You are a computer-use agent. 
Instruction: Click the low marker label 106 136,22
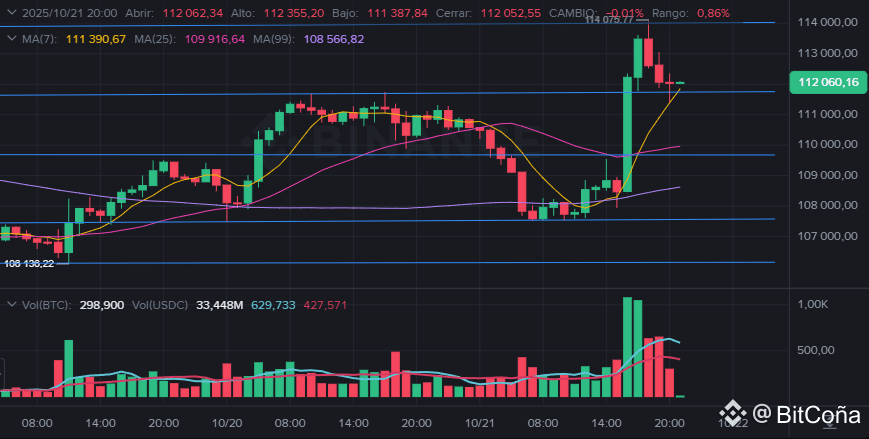point(29,264)
